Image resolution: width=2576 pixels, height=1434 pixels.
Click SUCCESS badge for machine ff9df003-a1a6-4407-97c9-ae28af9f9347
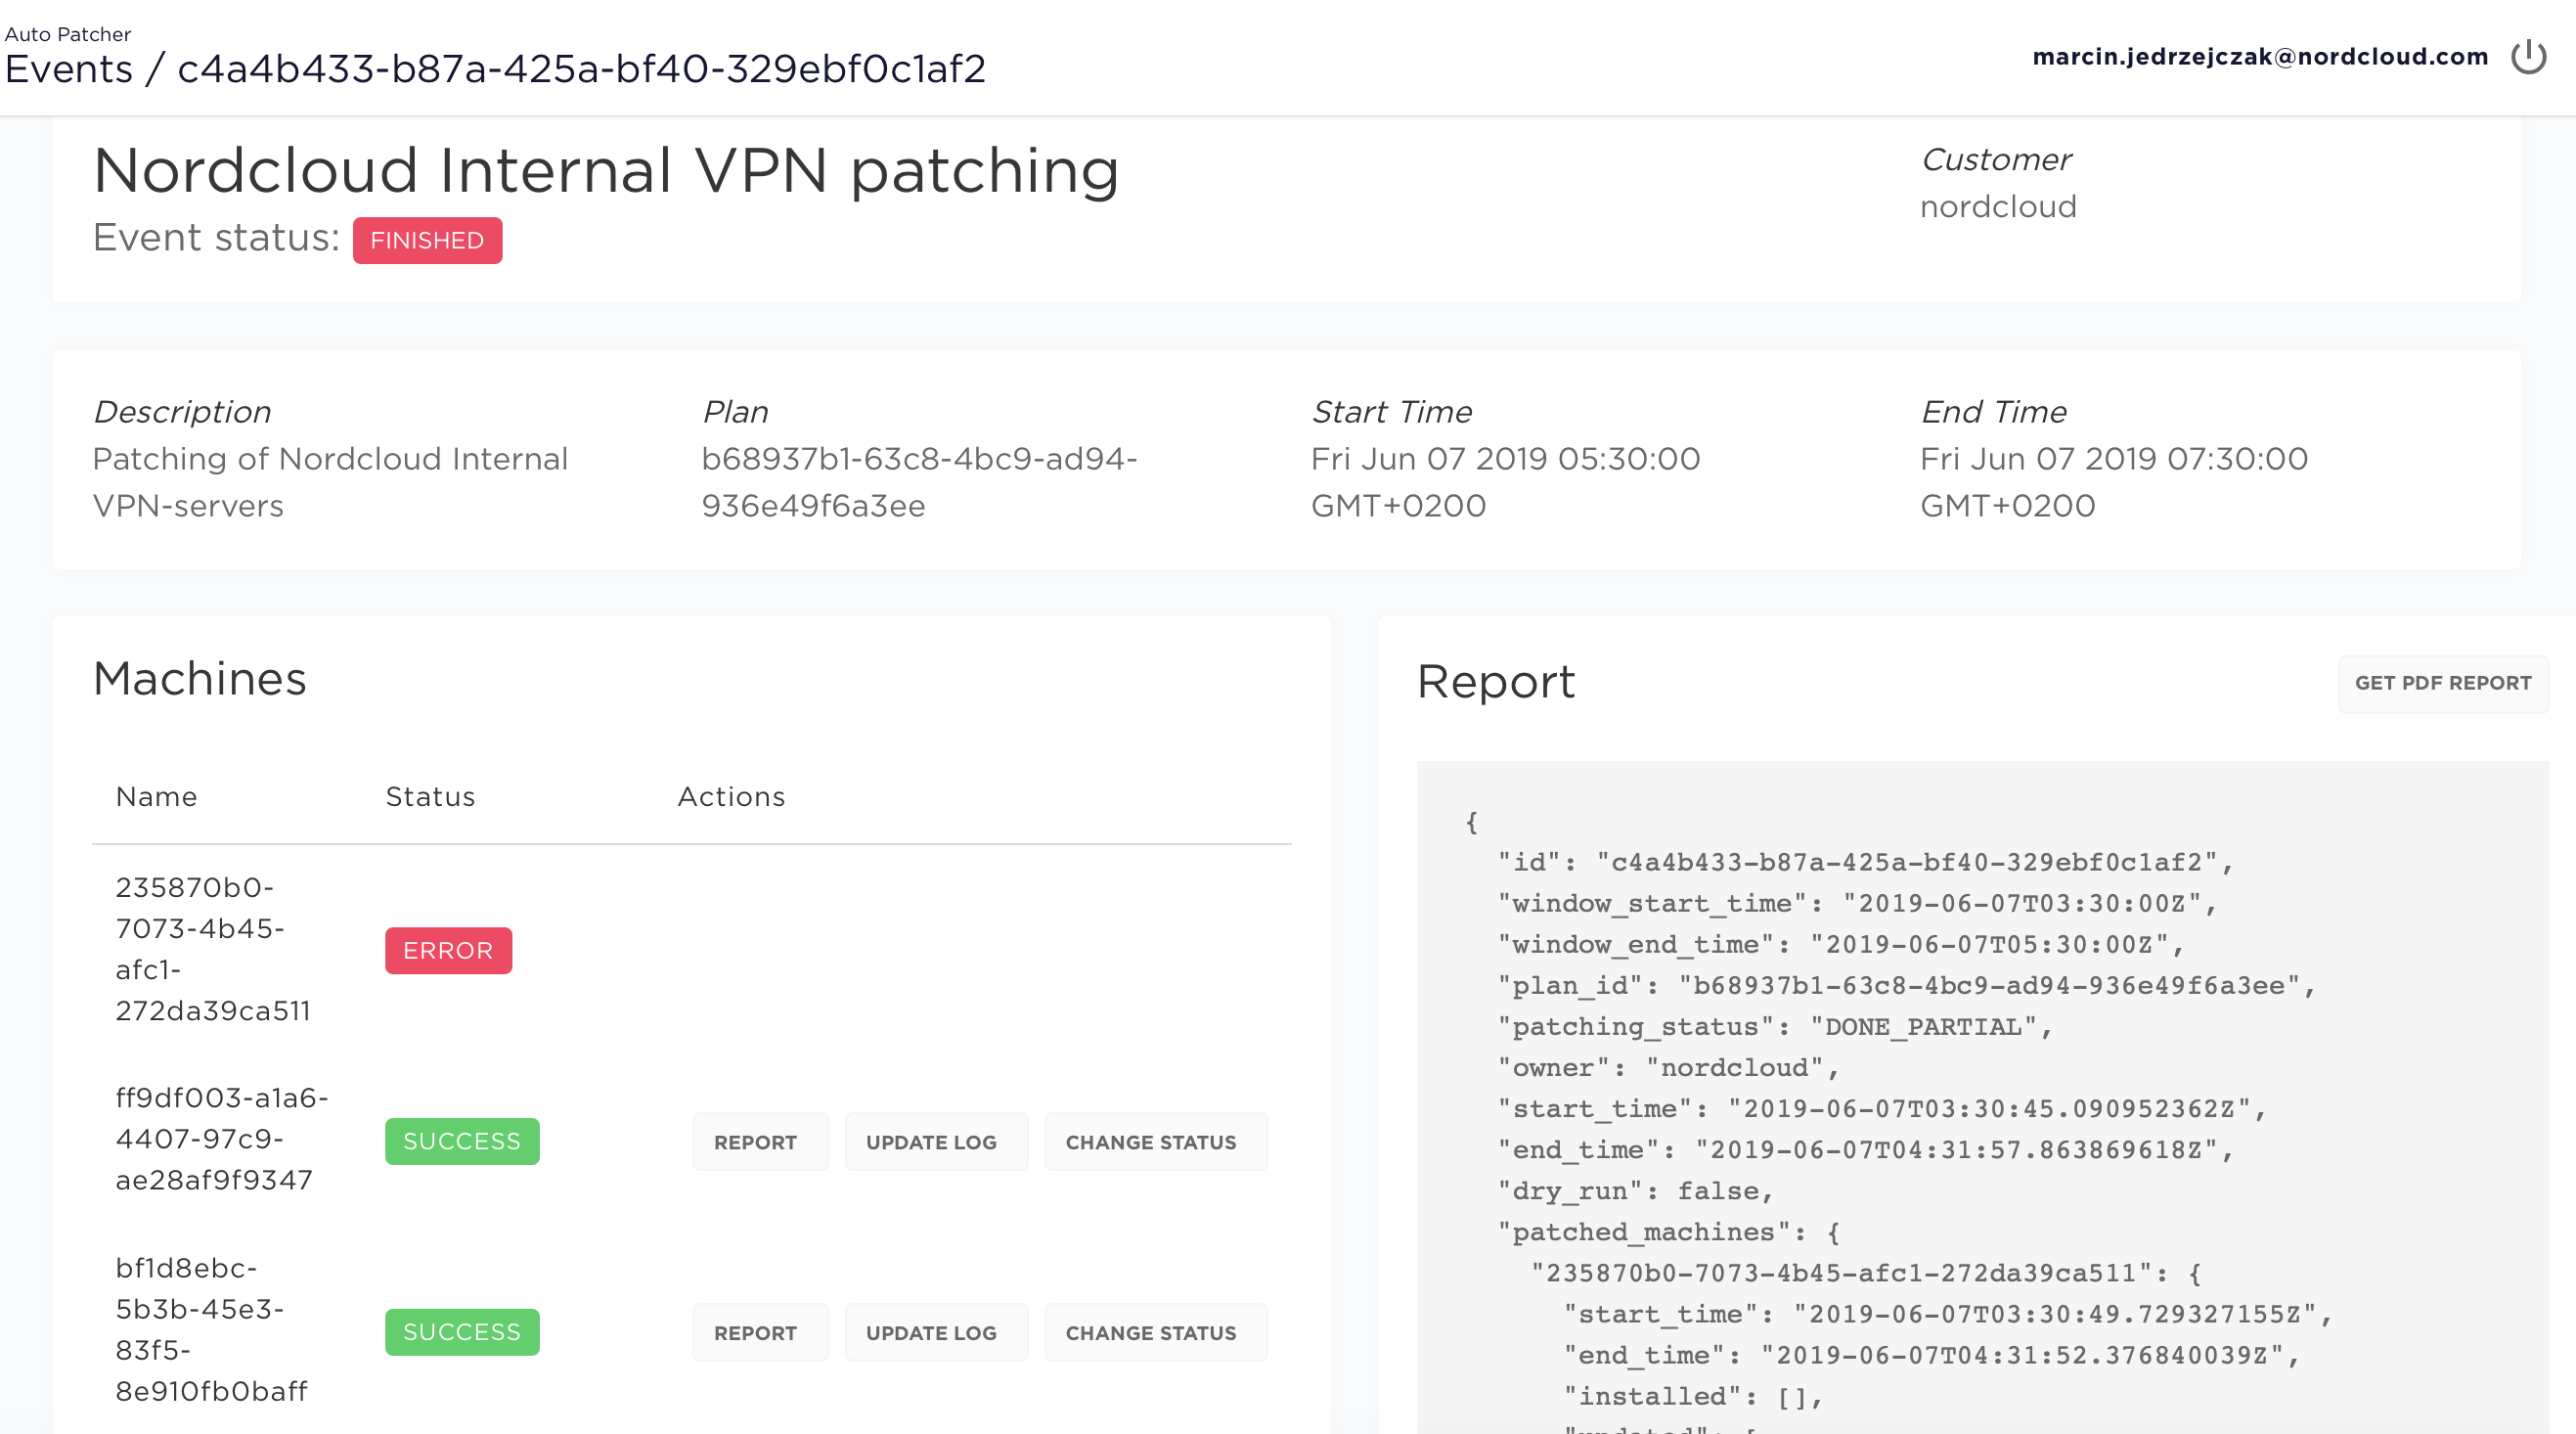pos(462,1142)
